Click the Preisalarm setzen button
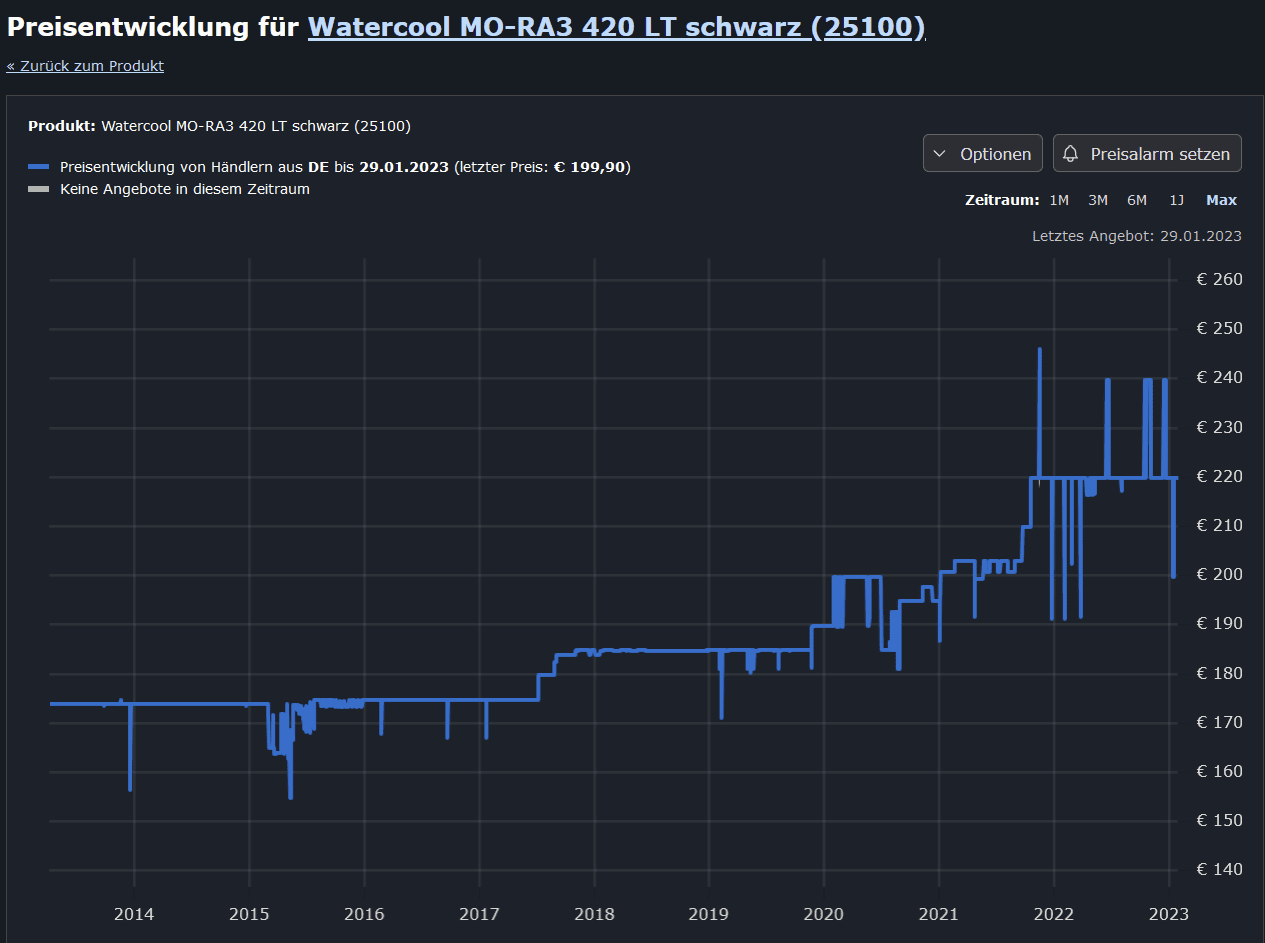 click(x=1147, y=154)
